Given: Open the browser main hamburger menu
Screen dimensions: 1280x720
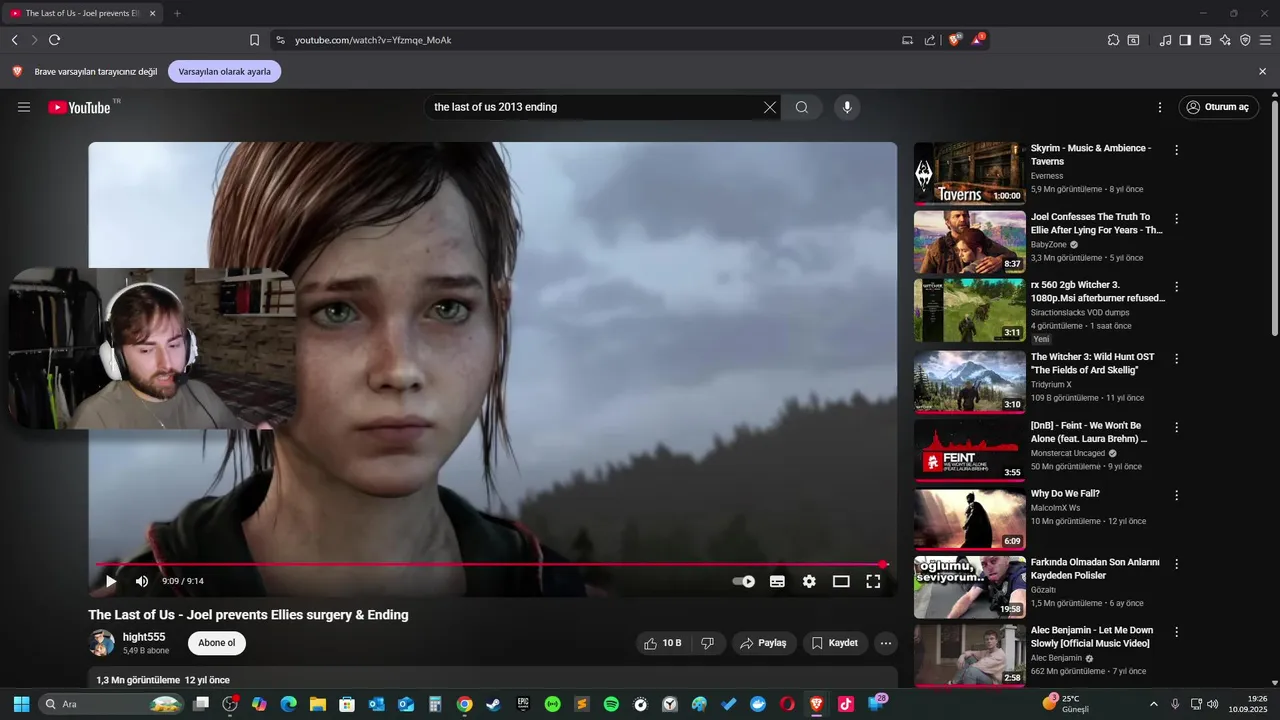Looking at the screenshot, I should click(x=1265, y=40).
